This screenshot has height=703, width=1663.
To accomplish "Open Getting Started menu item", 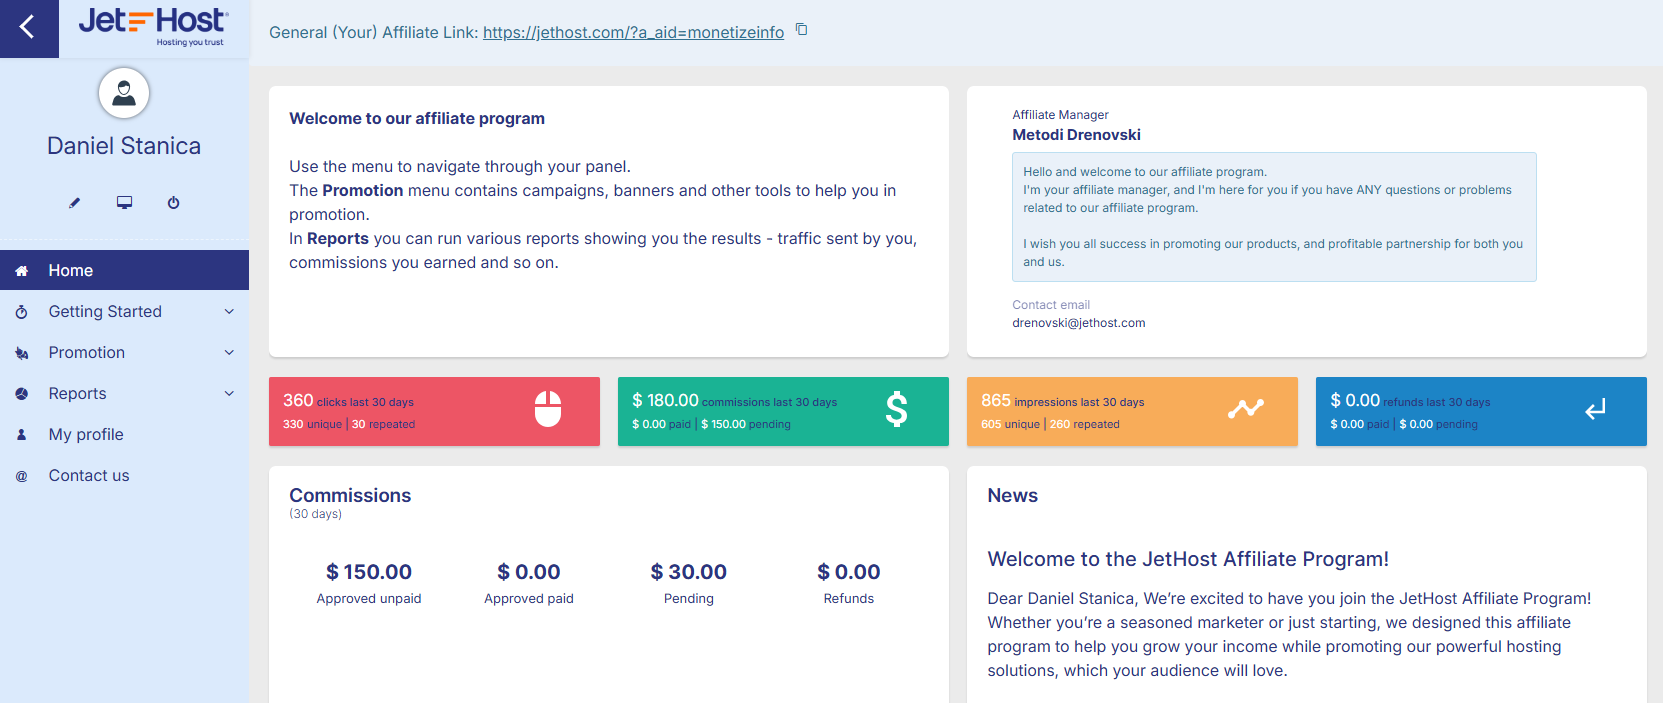I will click(124, 311).
